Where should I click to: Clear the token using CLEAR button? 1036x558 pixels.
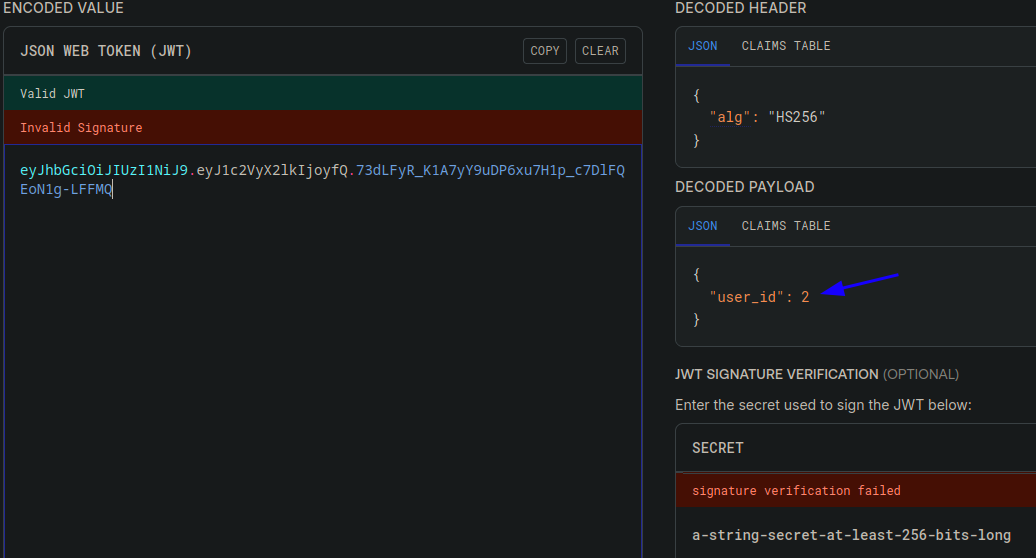pos(600,51)
